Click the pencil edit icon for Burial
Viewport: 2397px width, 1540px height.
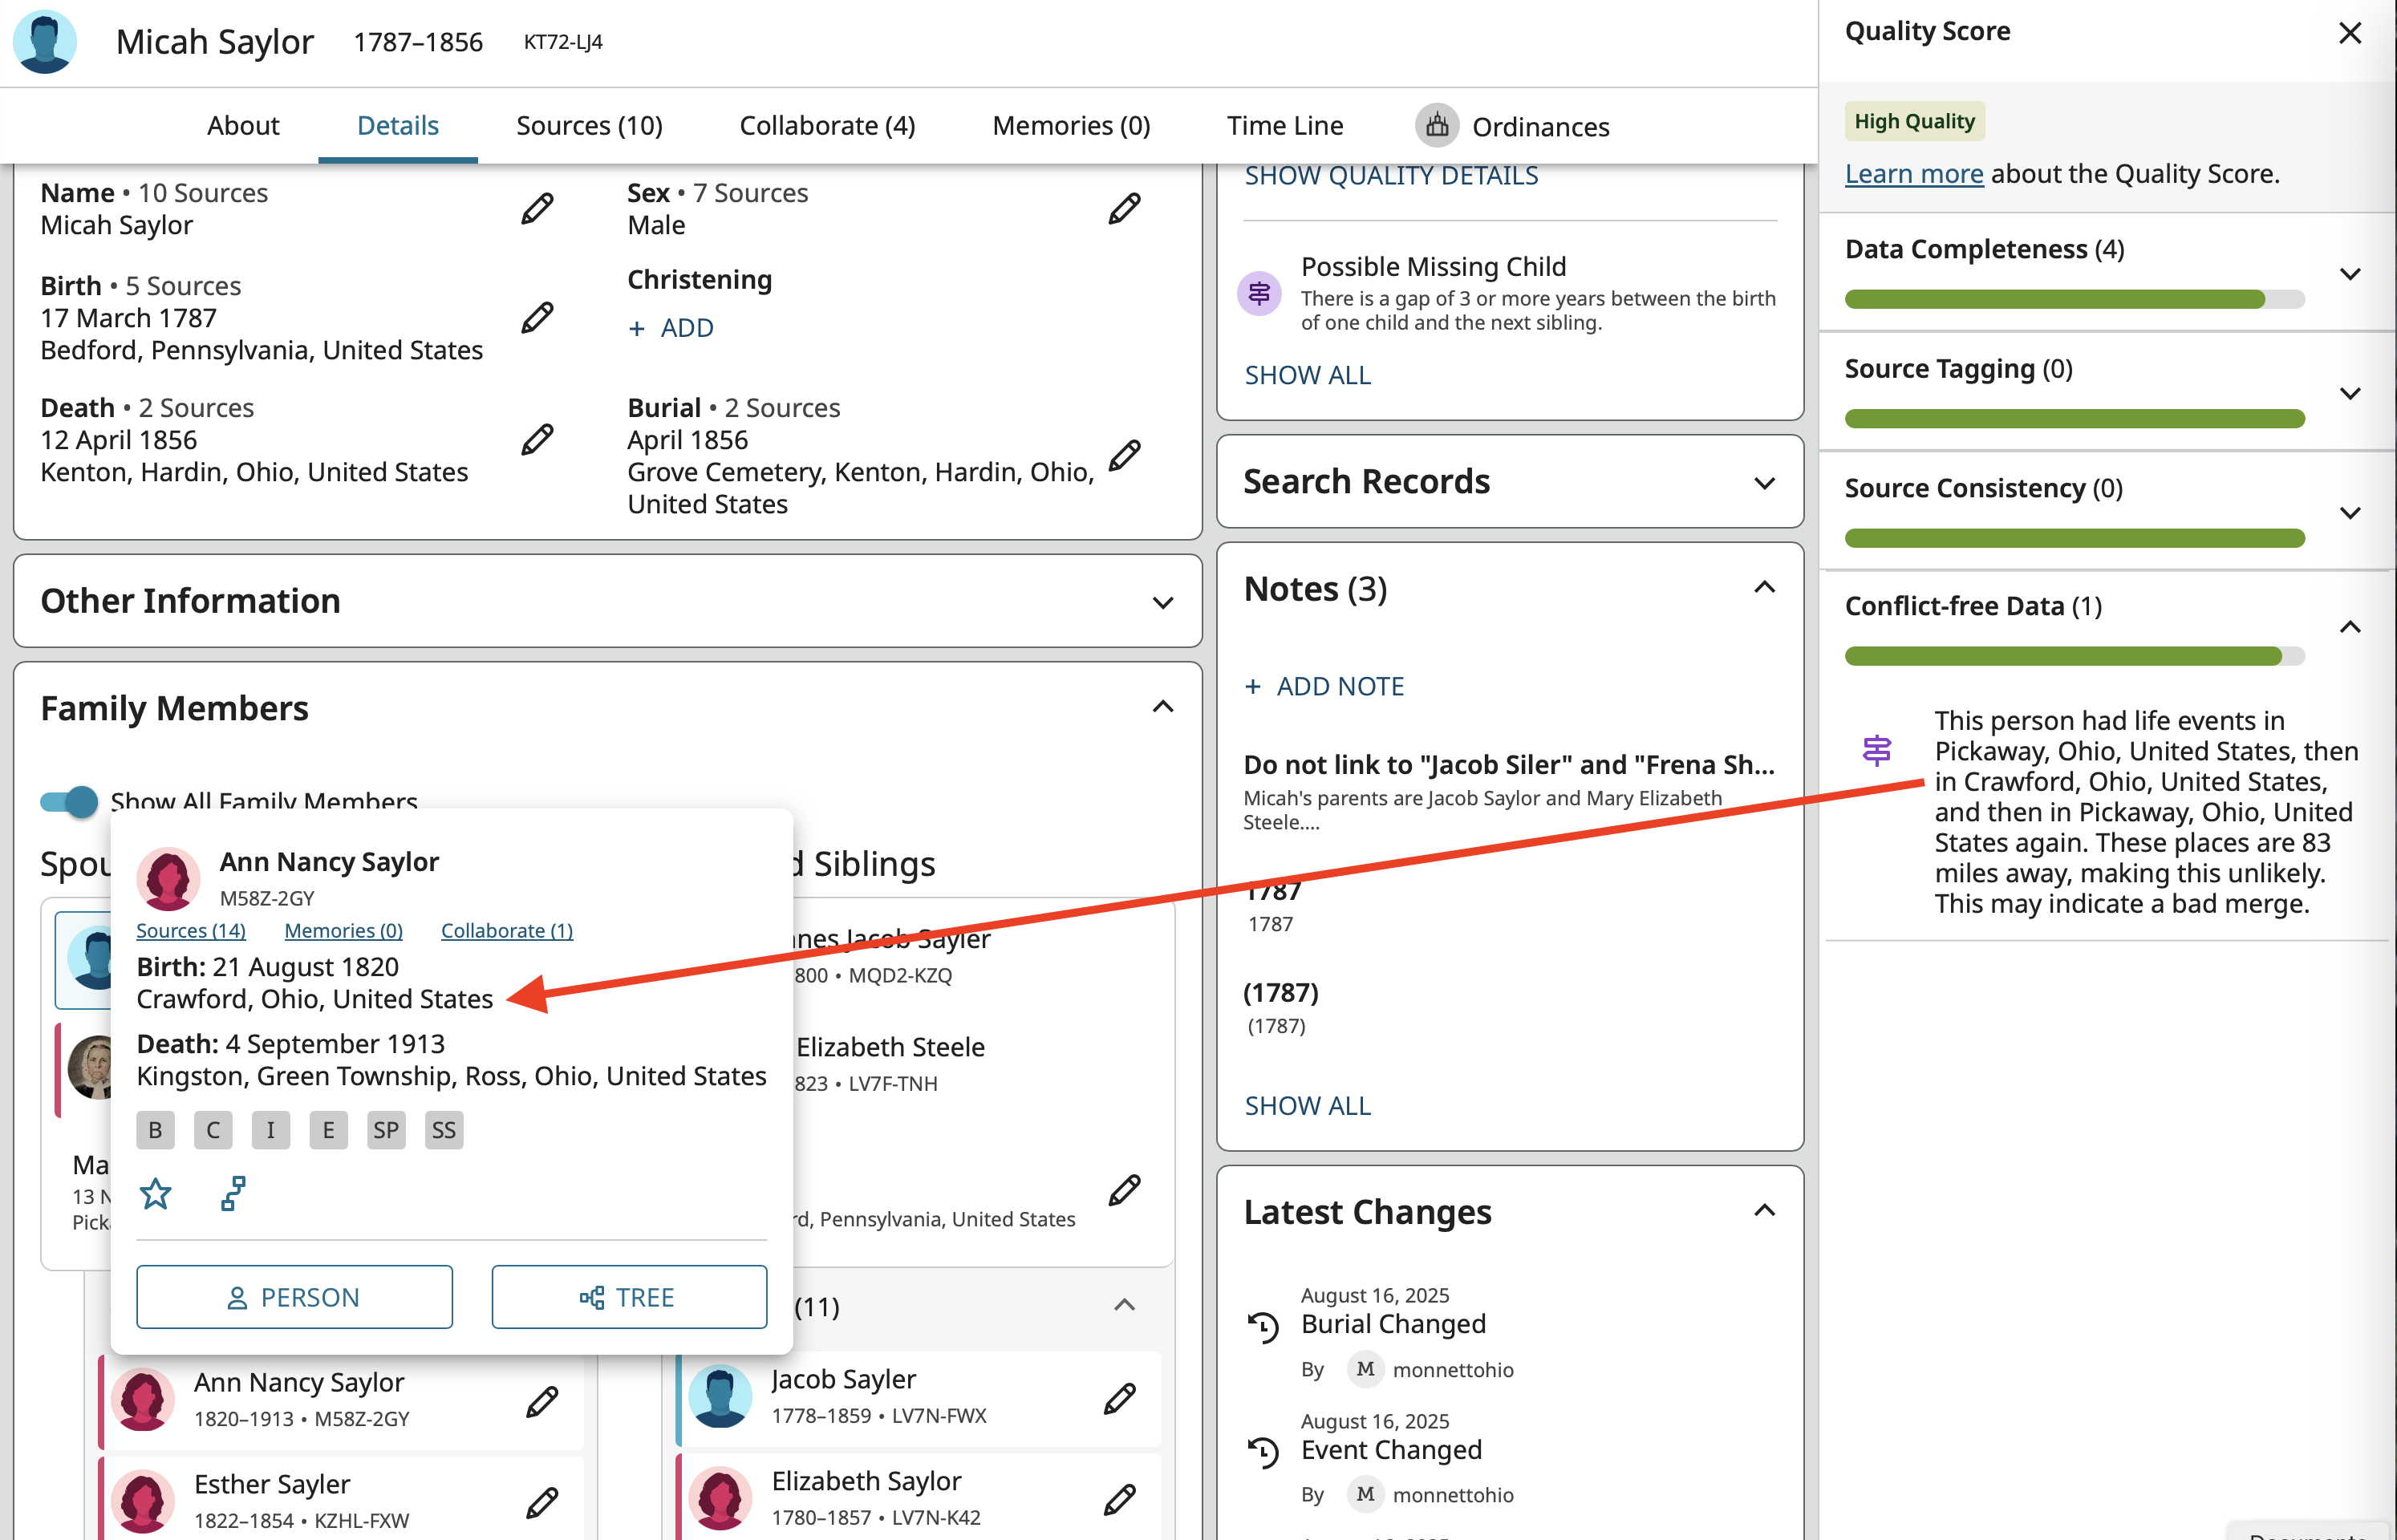(1124, 455)
